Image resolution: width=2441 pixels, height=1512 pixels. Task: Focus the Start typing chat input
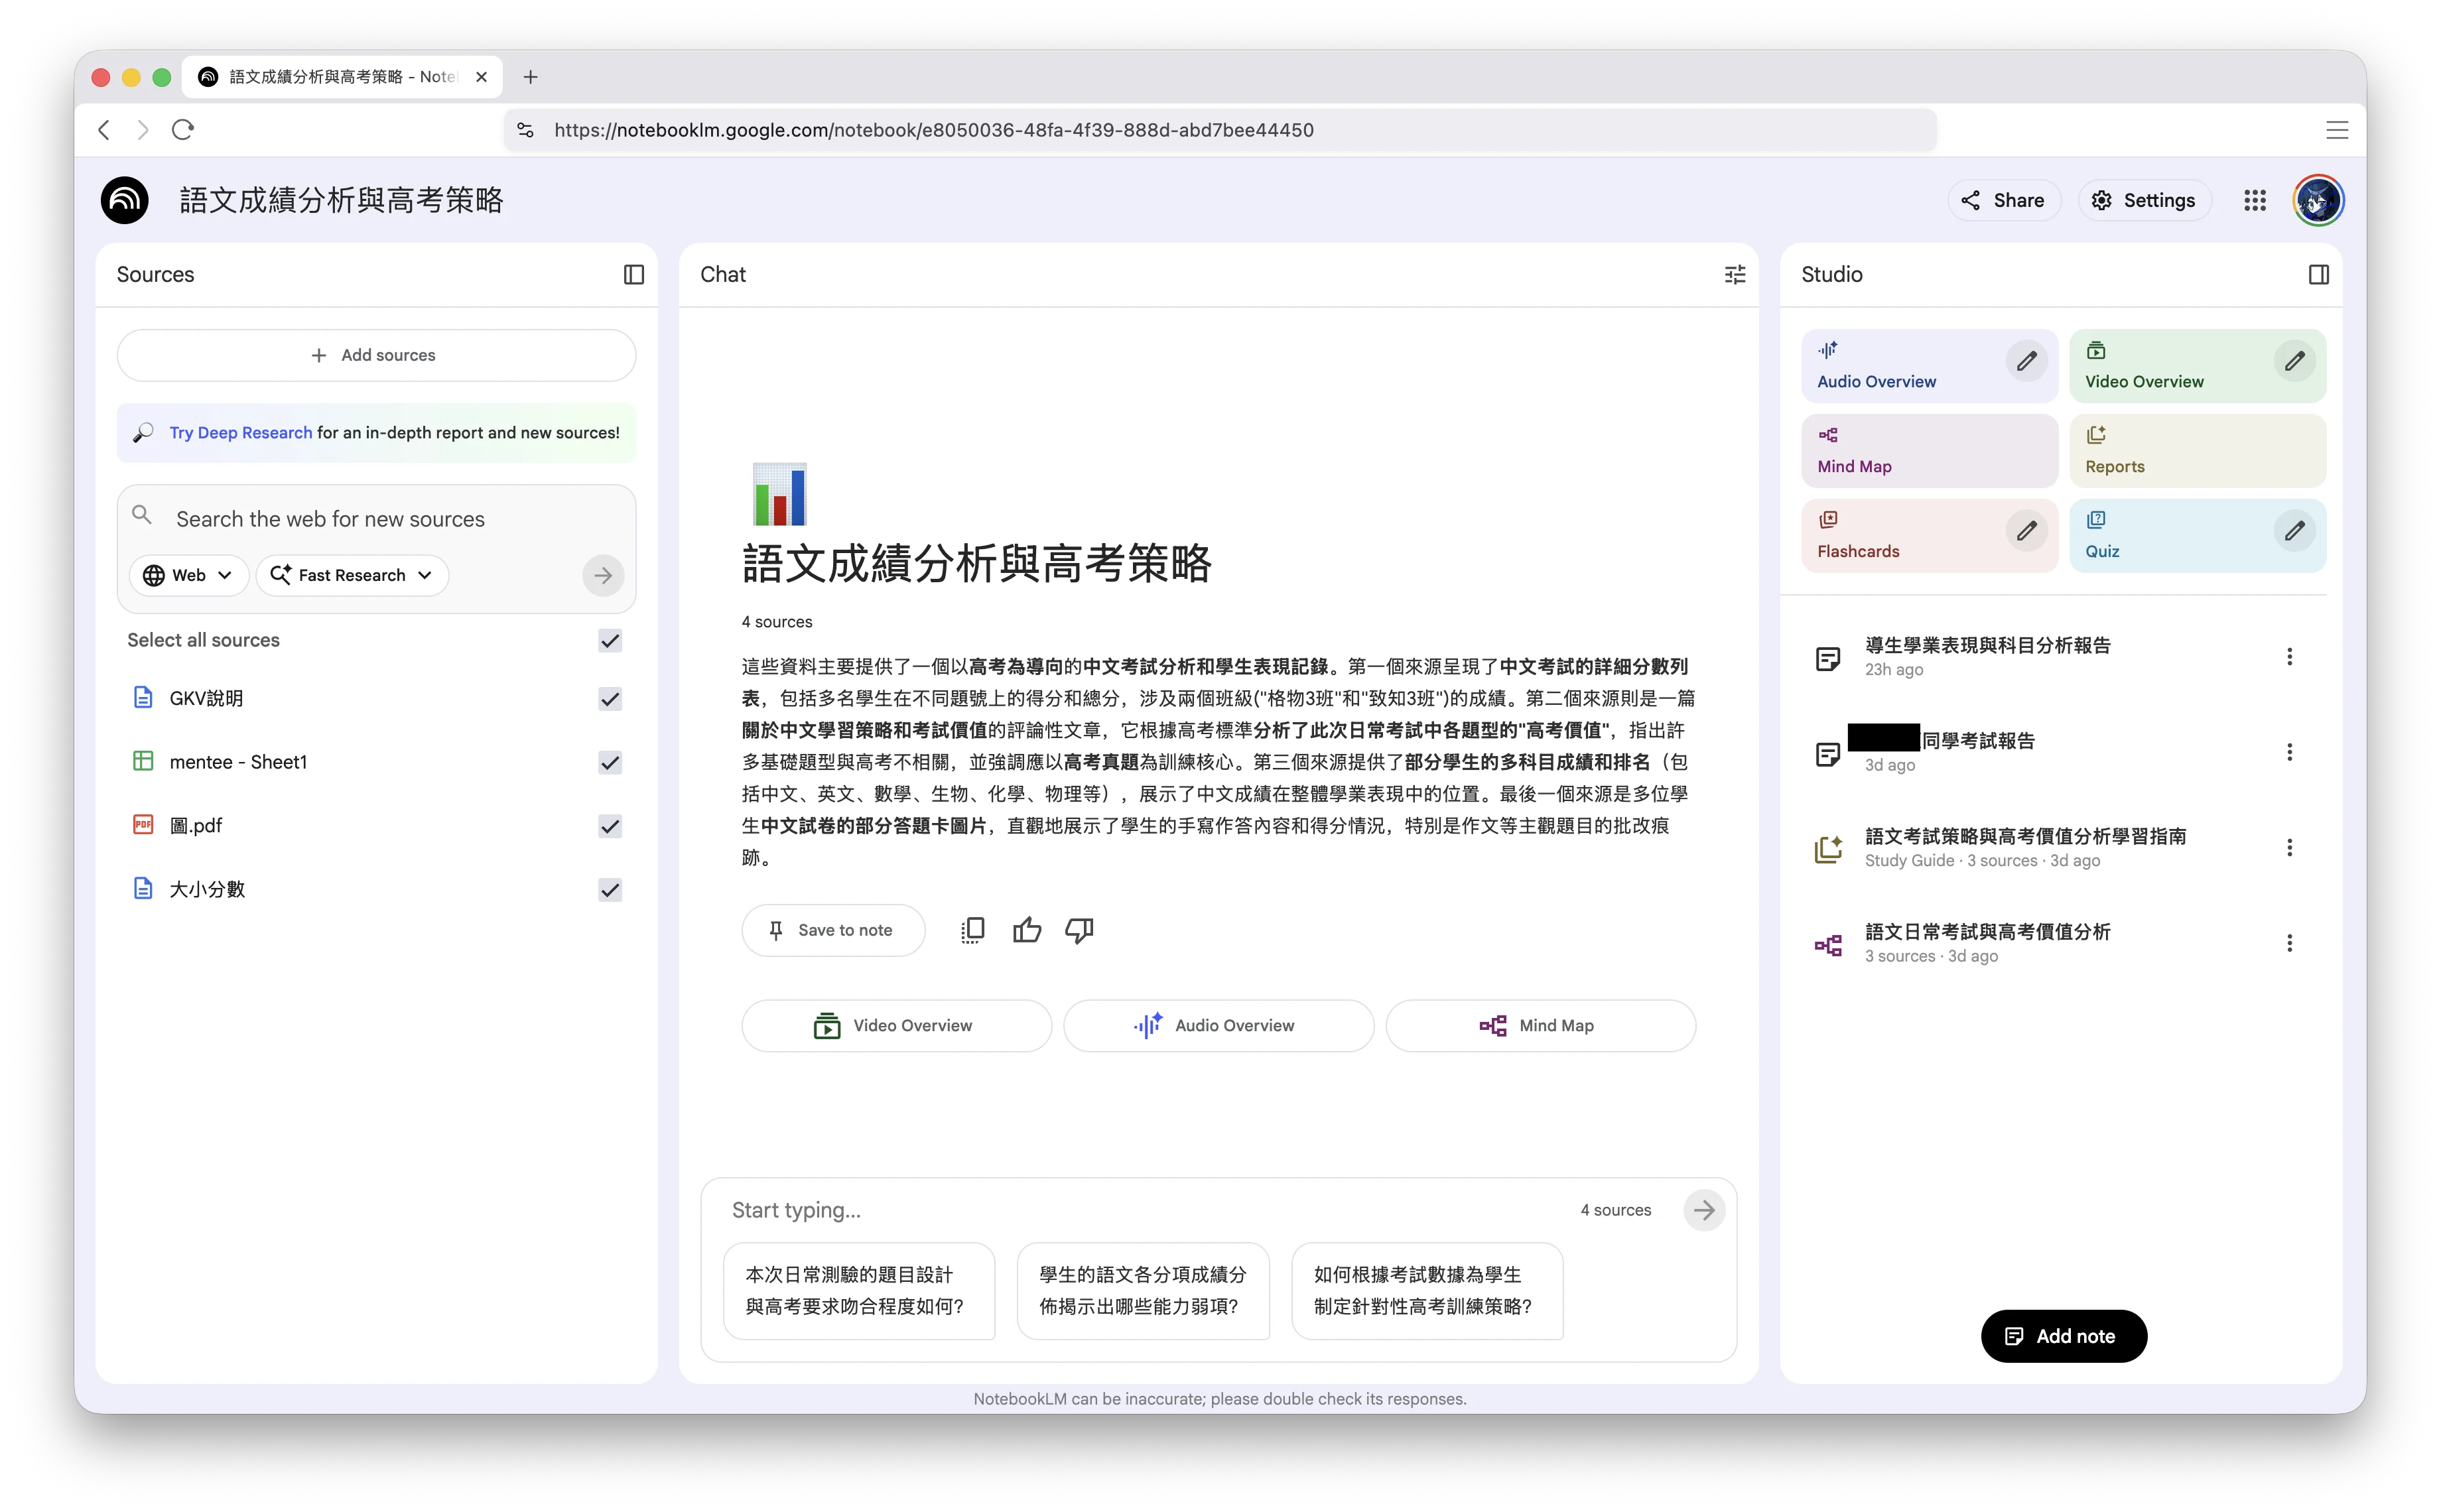(1140, 1210)
